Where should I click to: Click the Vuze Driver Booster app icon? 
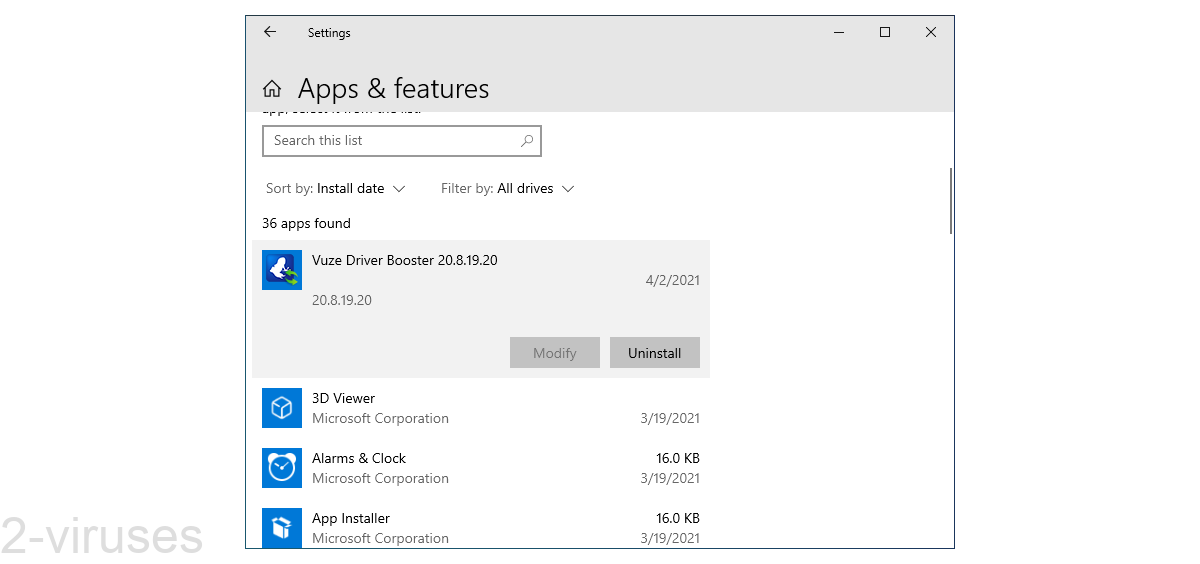click(282, 270)
